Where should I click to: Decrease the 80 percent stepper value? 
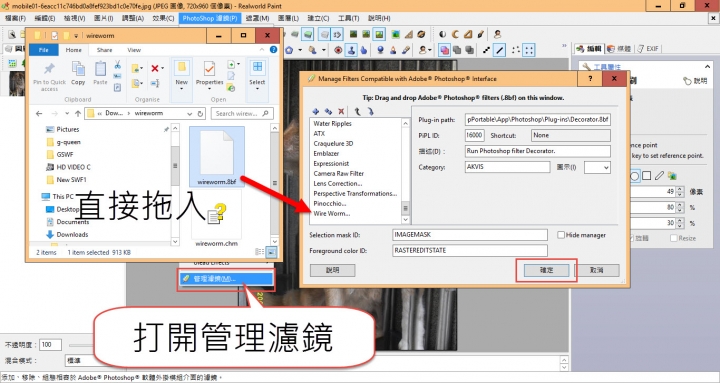(680, 210)
